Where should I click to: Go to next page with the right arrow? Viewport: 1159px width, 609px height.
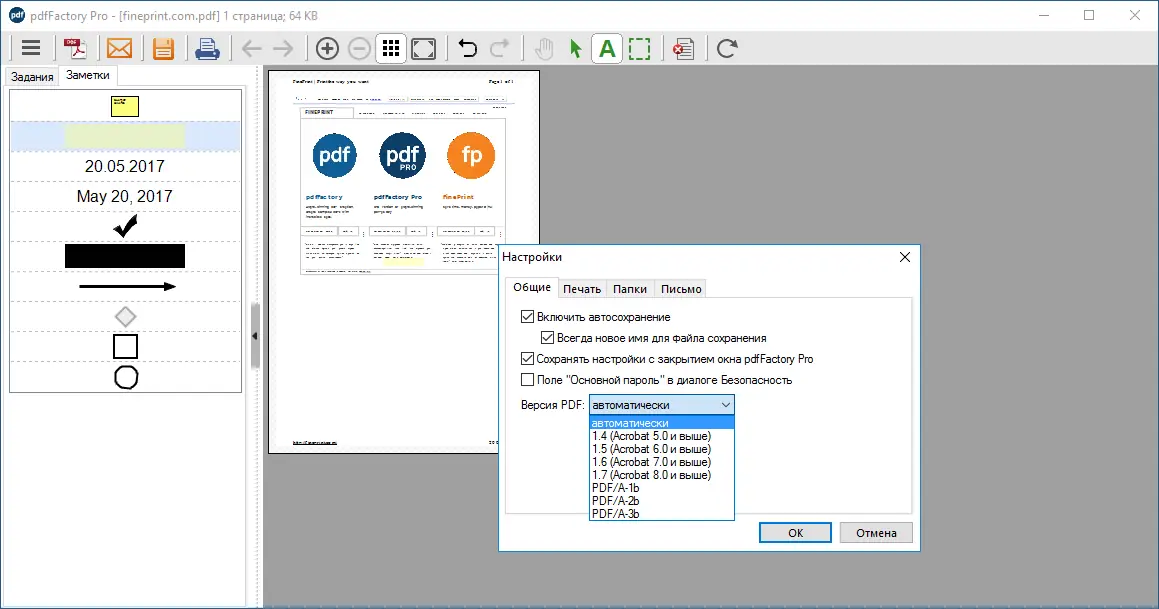click(283, 49)
